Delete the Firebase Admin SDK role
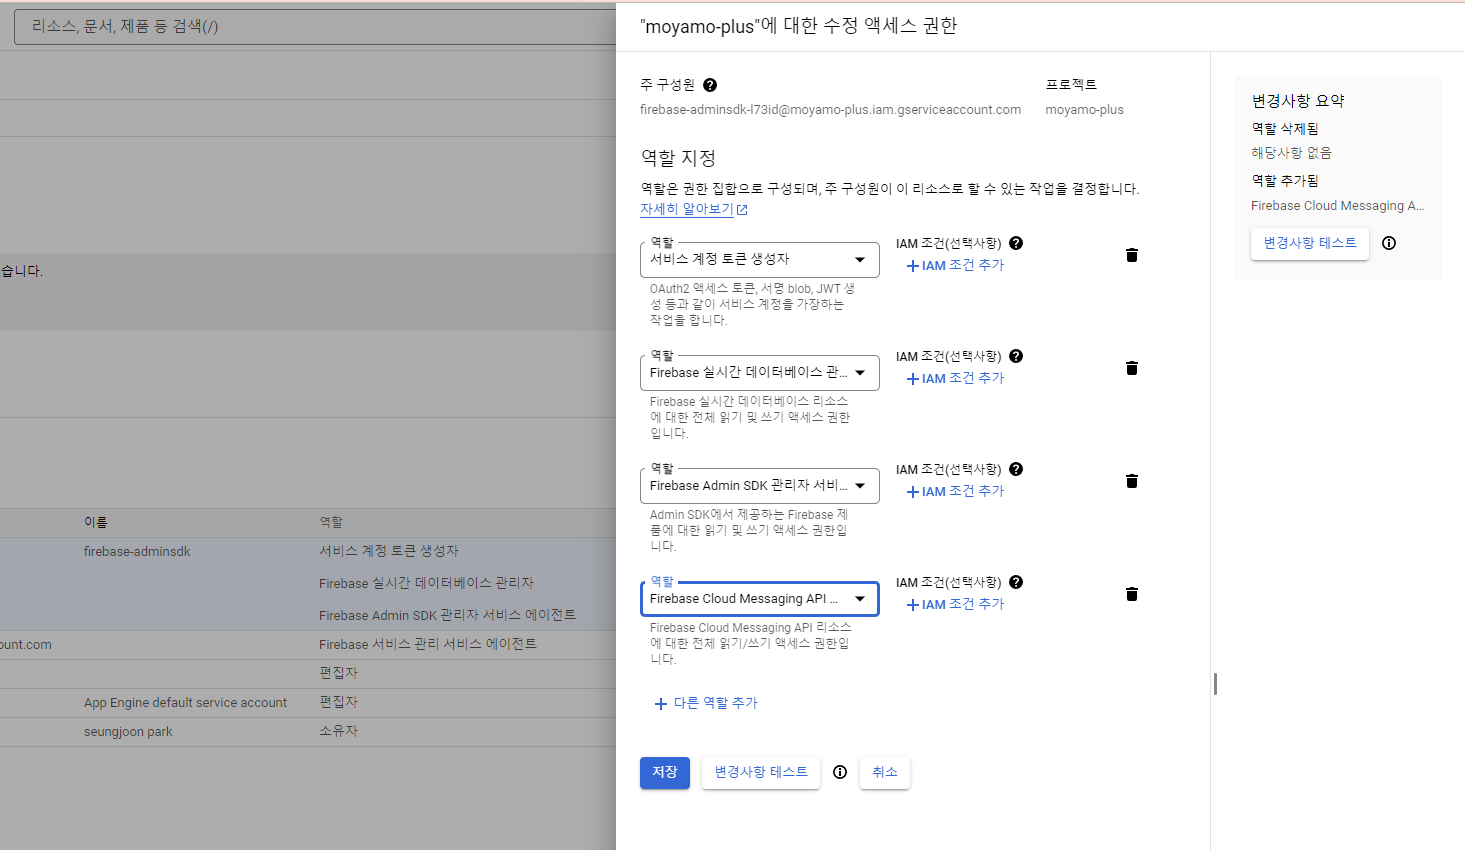Viewport: 1465px width, 850px height. (x=1132, y=481)
